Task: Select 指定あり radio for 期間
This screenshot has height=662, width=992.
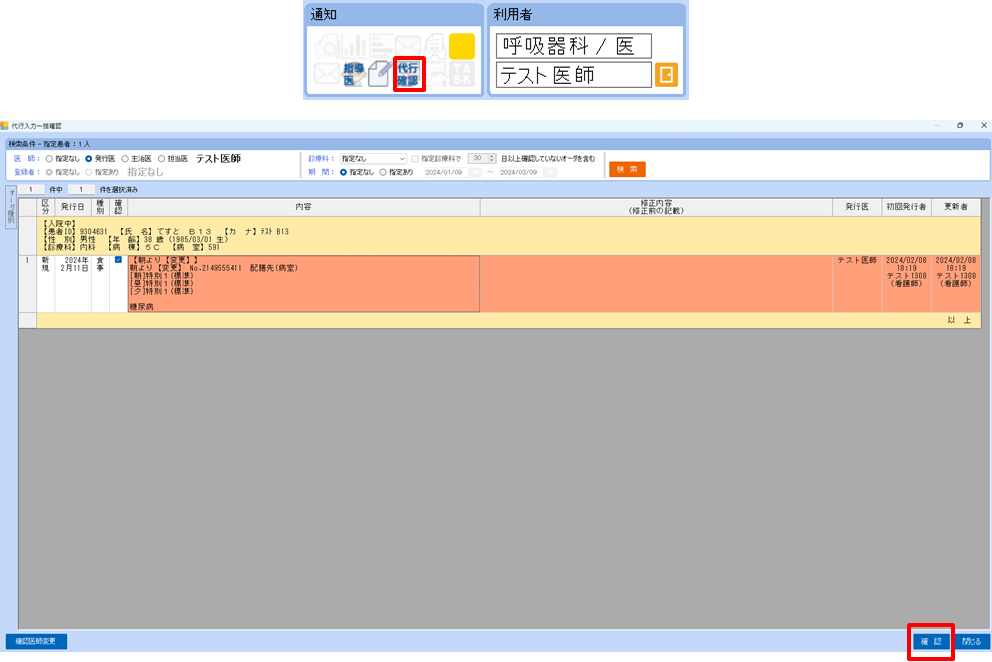Action: 383,172
